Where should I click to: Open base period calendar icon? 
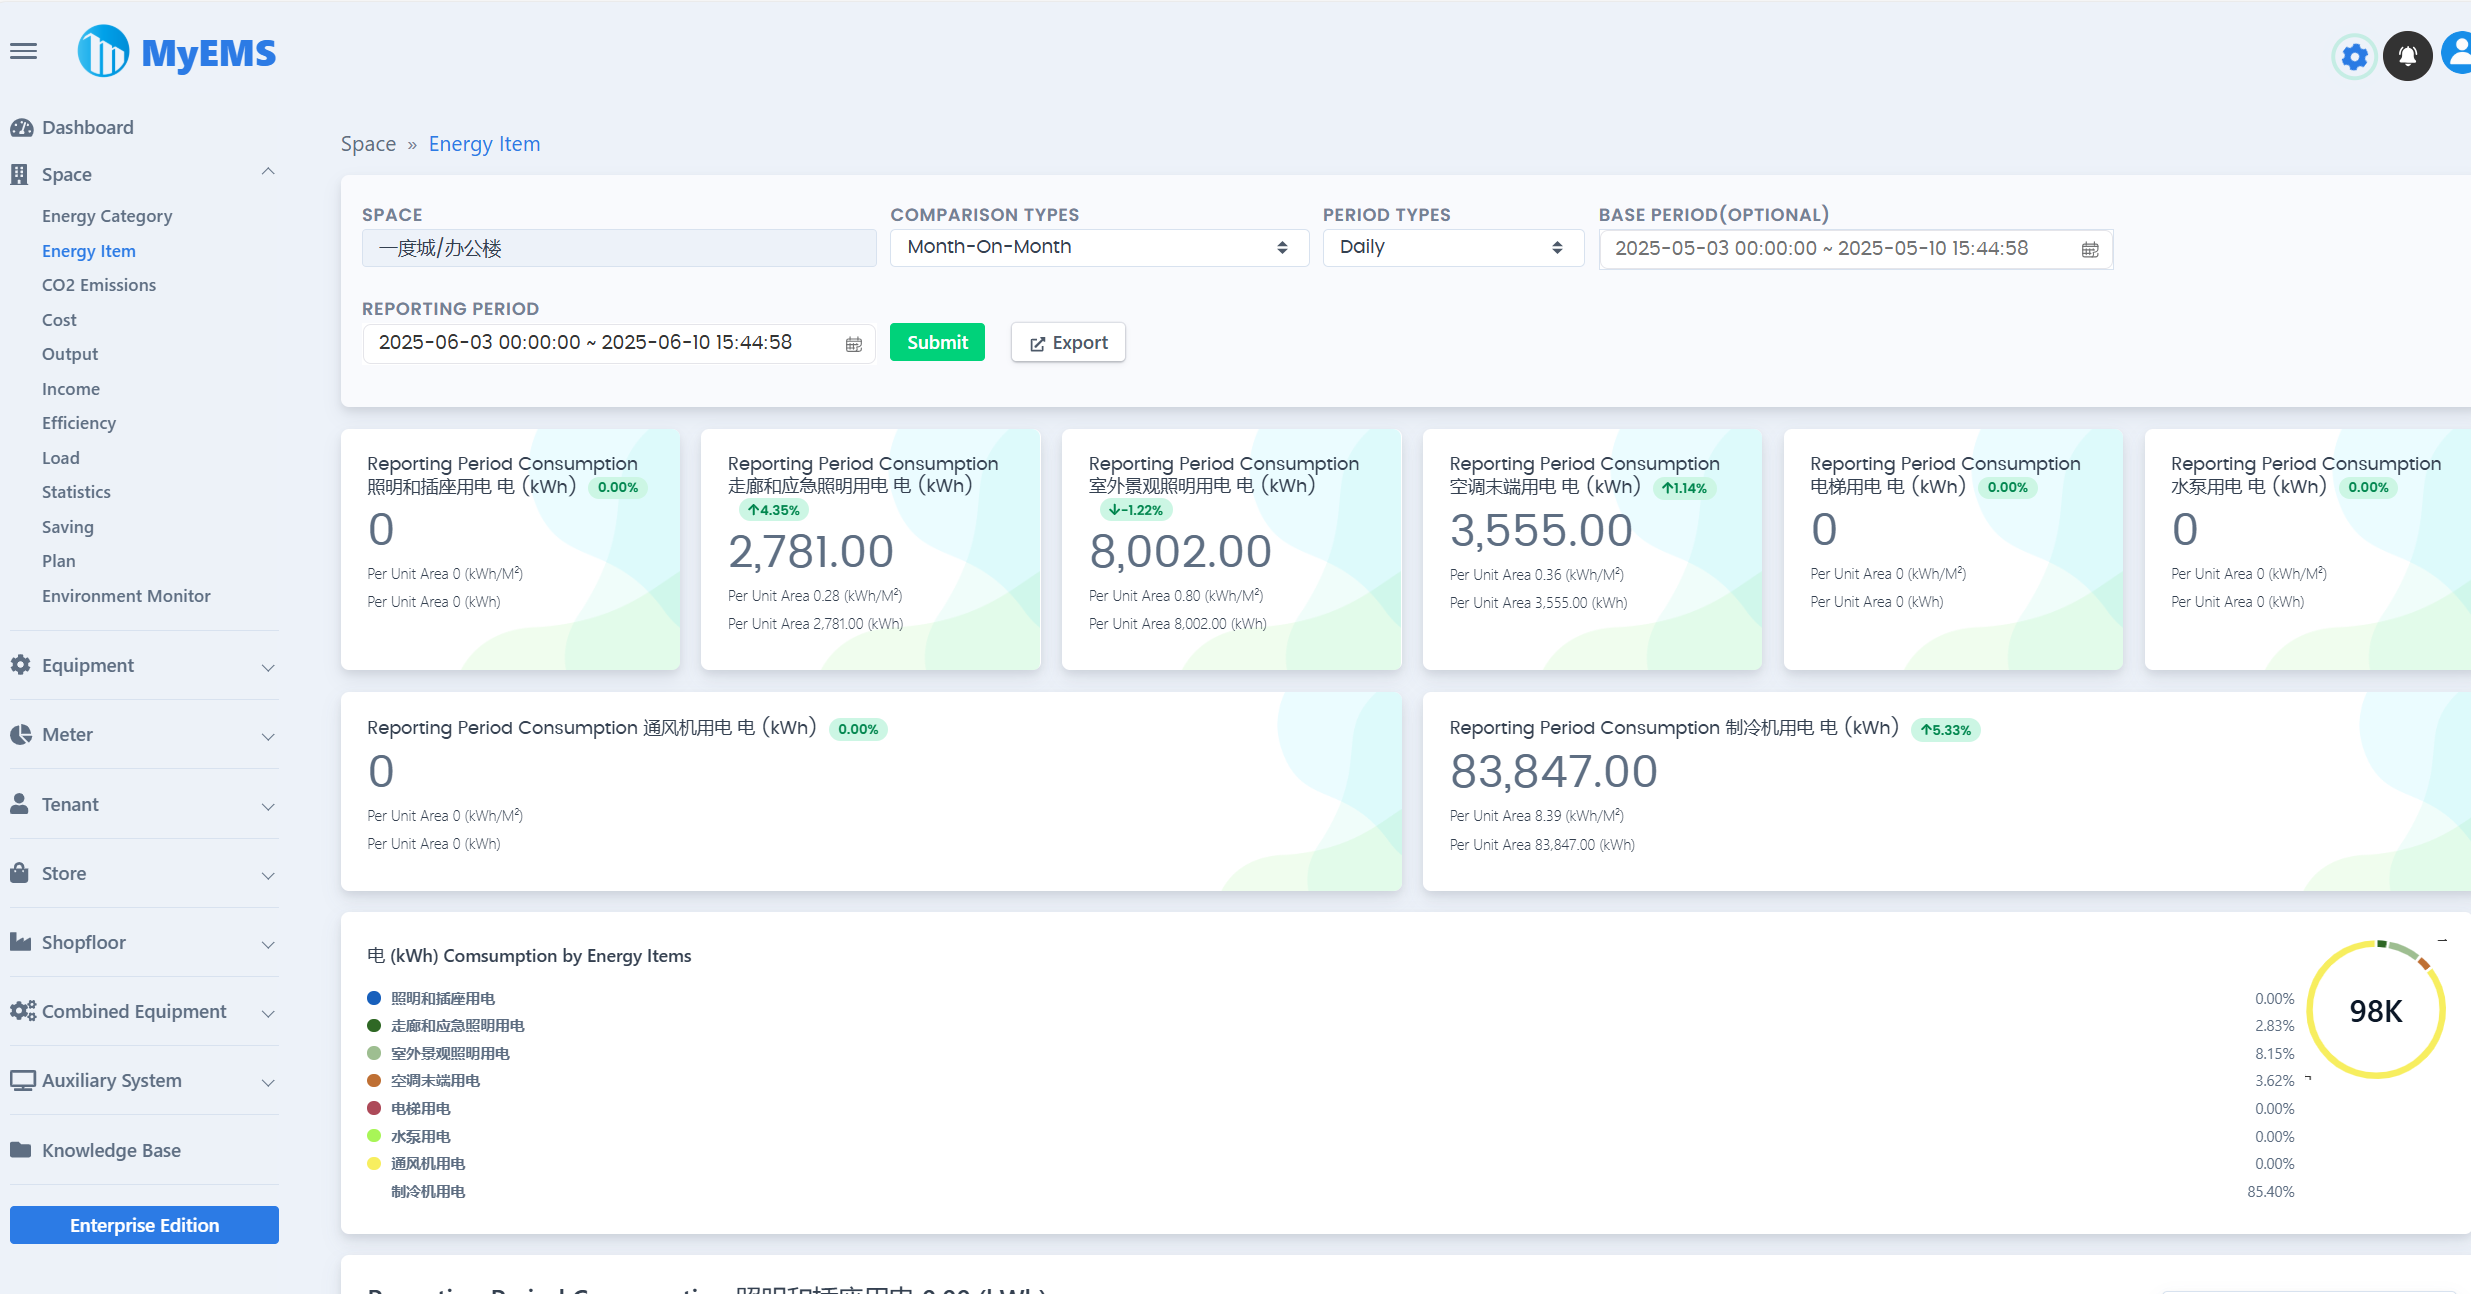click(2090, 250)
